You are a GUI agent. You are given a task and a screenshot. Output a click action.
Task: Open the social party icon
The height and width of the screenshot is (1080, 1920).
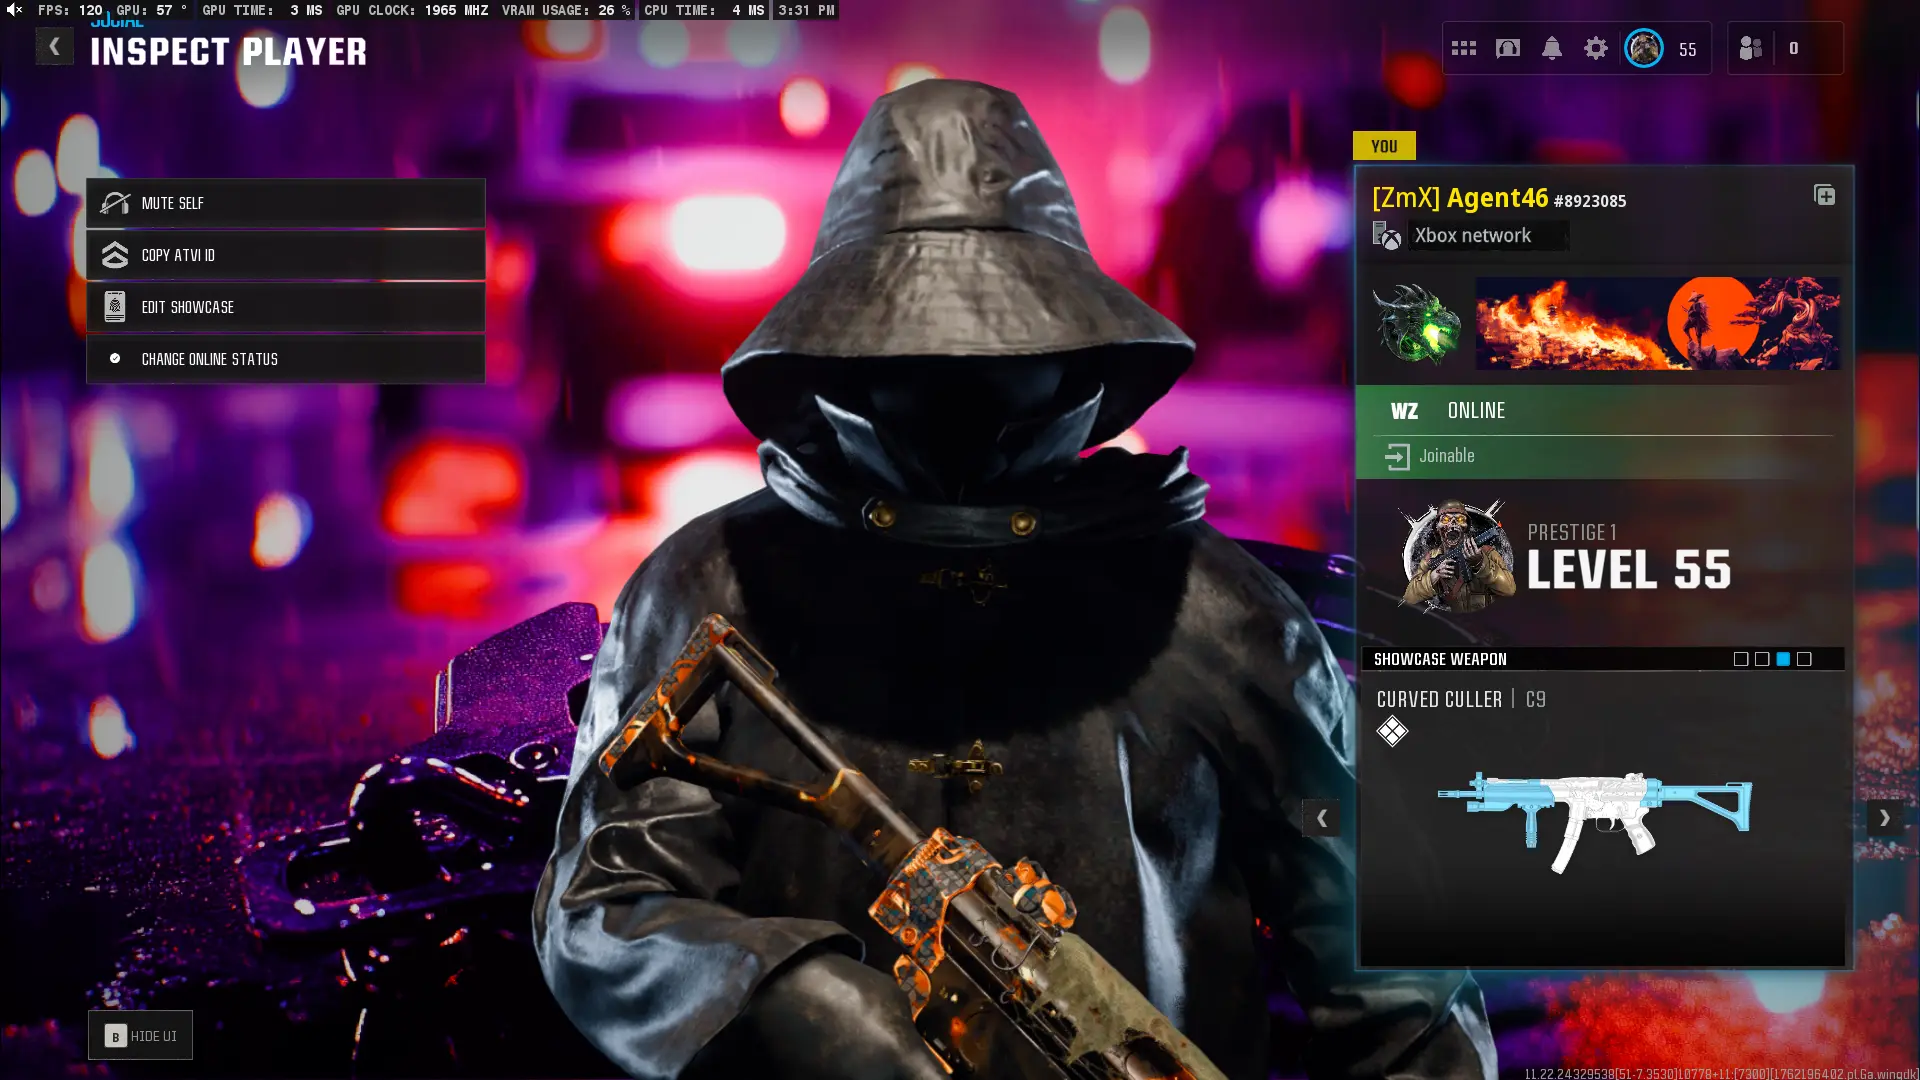point(1751,48)
